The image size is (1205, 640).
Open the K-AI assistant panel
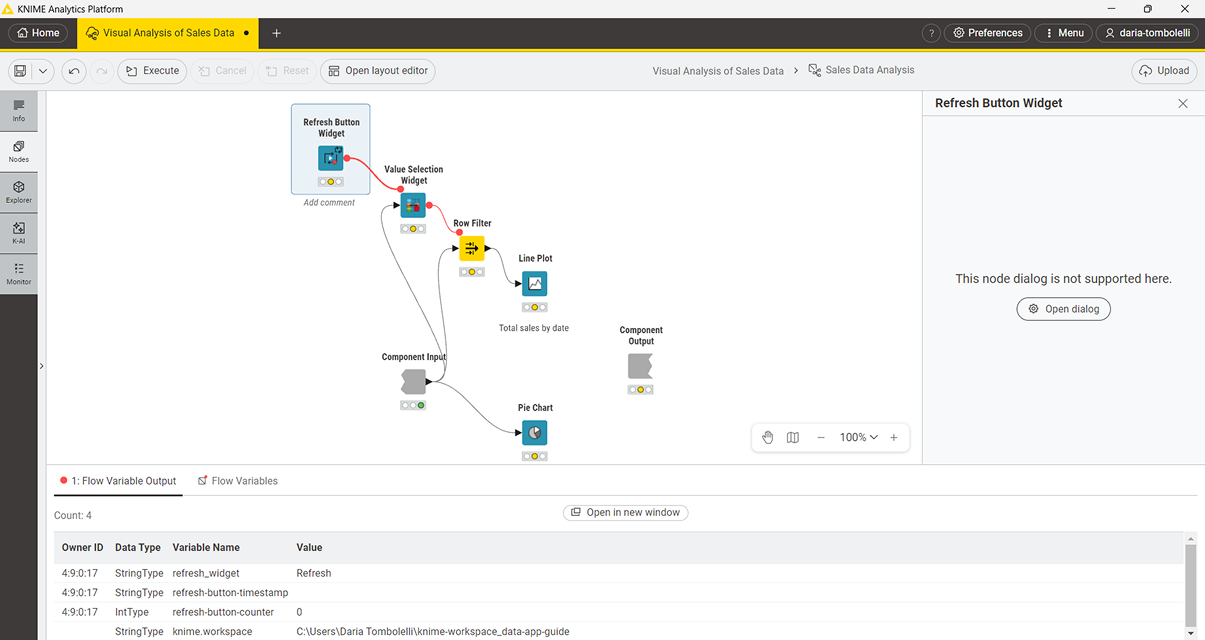coord(18,233)
